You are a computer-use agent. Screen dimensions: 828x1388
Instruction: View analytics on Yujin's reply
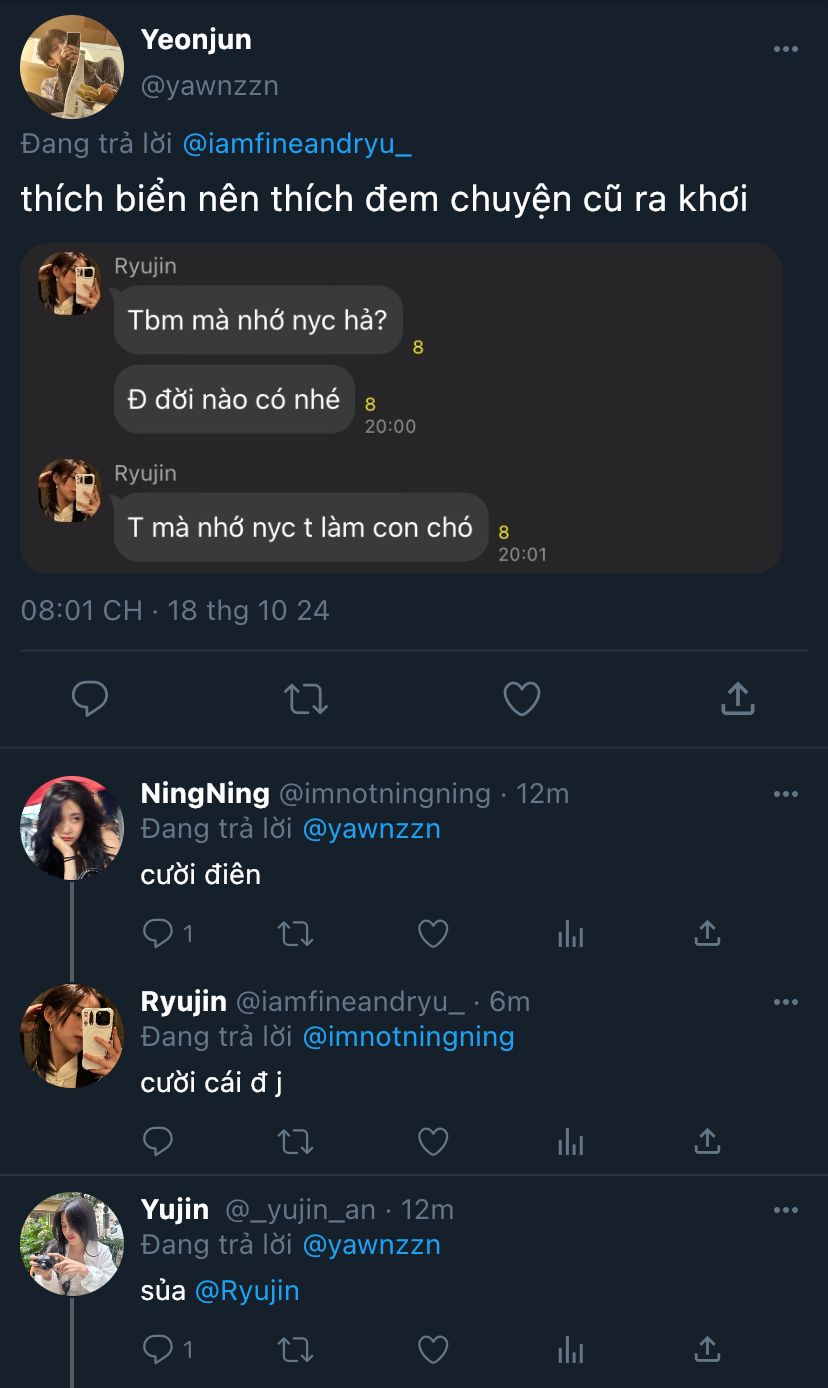click(570, 1350)
